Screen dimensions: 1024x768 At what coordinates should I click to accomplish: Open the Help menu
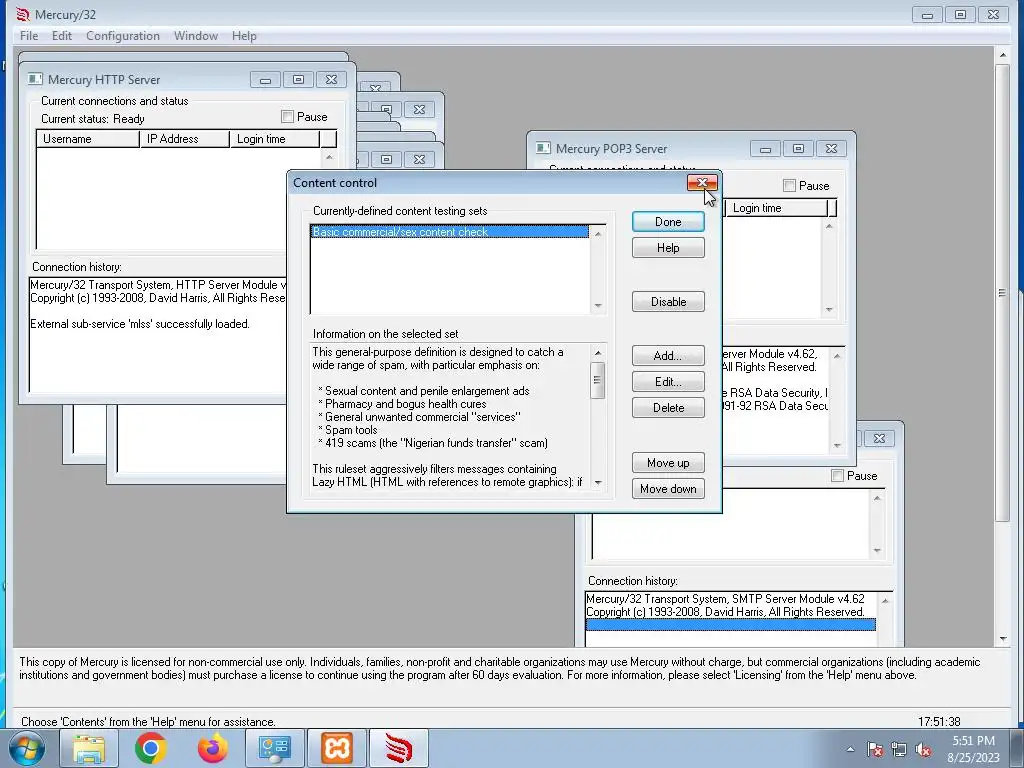point(244,36)
